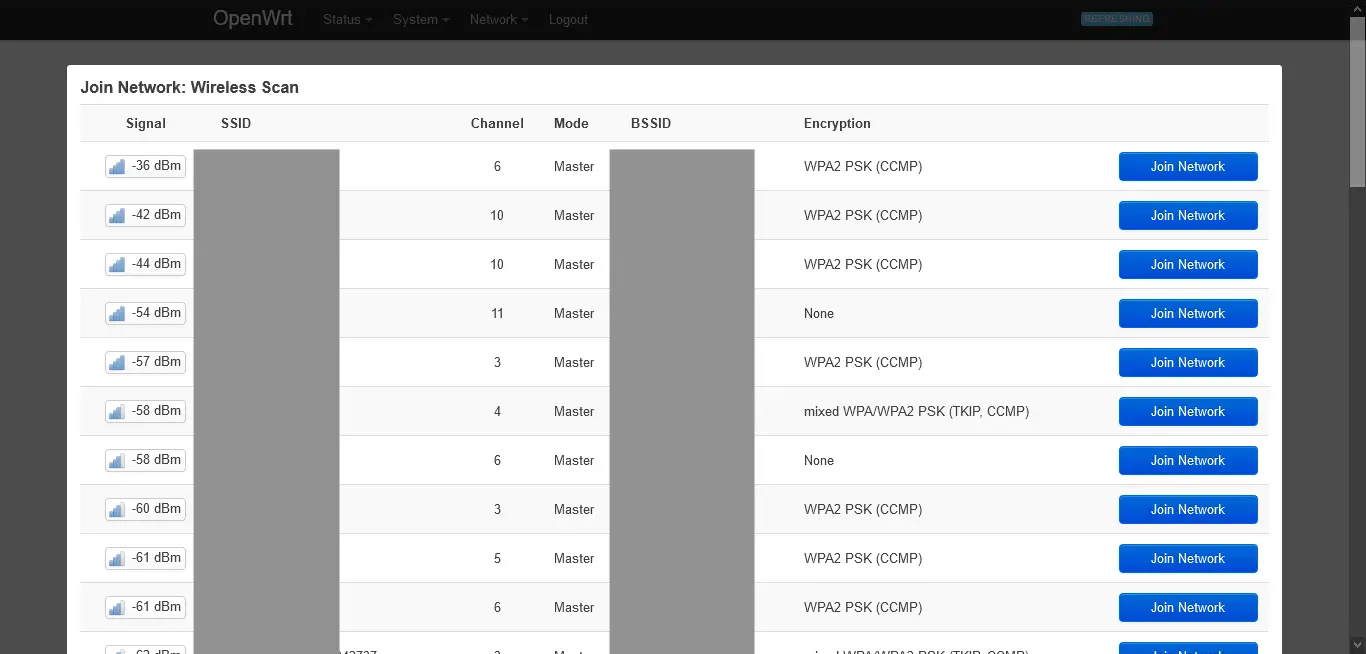Select Logout from the navigation bar
Viewport: 1366px width, 654px height.
coord(568,19)
